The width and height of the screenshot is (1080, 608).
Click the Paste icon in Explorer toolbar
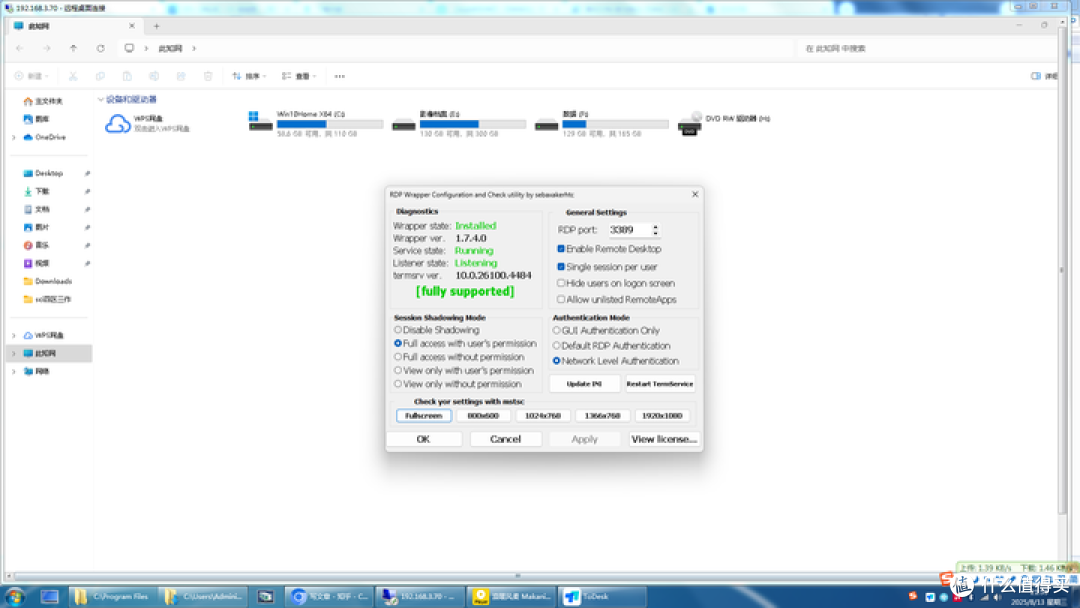click(127, 76)
